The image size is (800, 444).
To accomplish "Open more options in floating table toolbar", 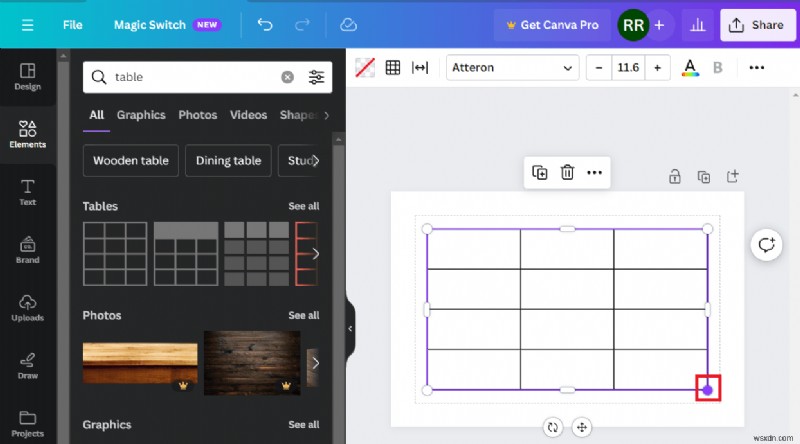I will point(594,172).
